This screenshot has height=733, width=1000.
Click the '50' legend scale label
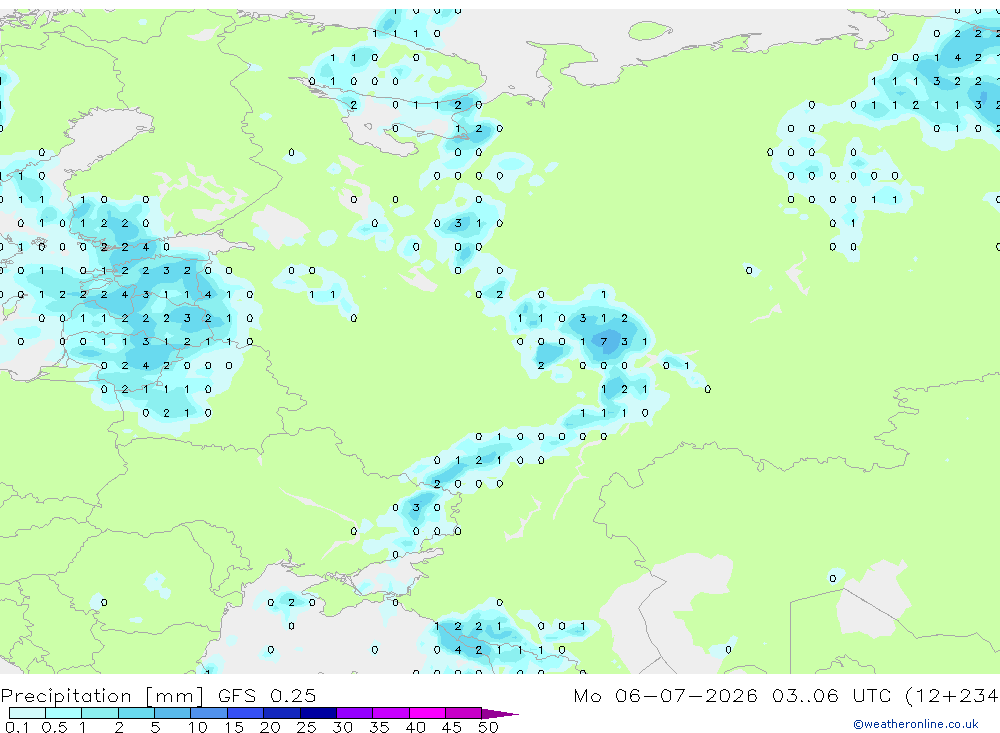488,727
